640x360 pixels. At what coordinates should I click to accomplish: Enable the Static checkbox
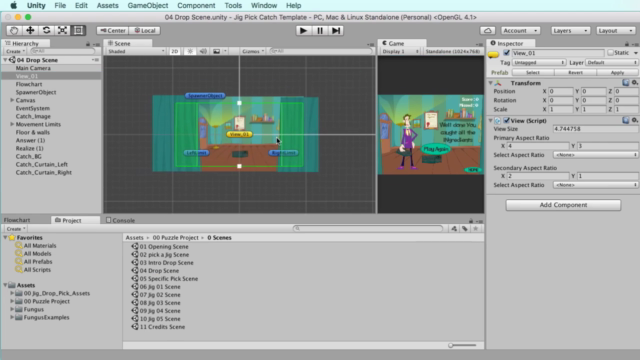610,53
